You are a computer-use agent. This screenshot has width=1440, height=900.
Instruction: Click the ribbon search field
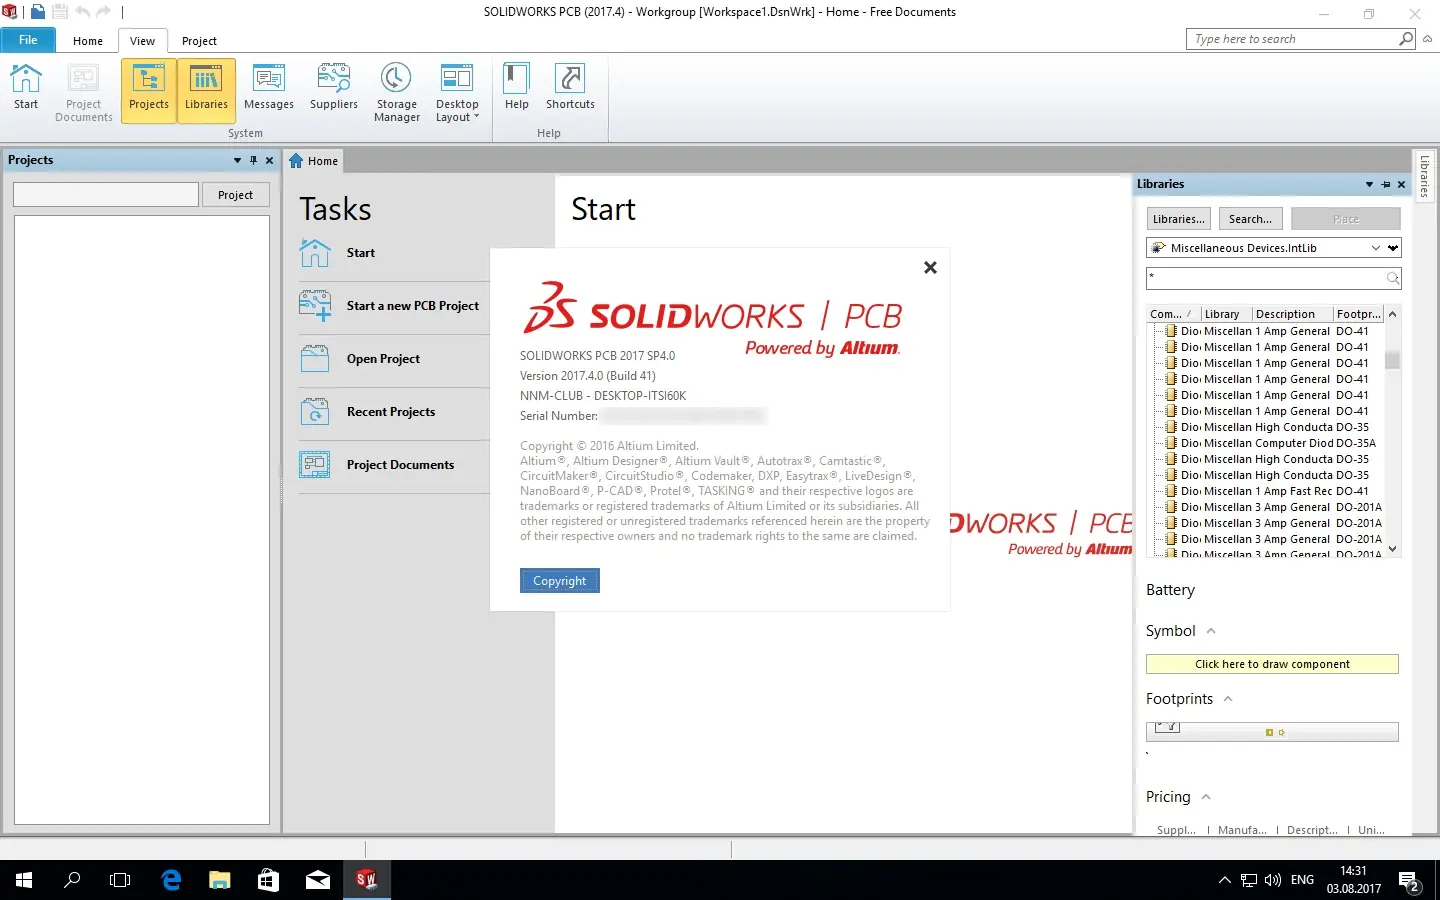click(1292, 39)
